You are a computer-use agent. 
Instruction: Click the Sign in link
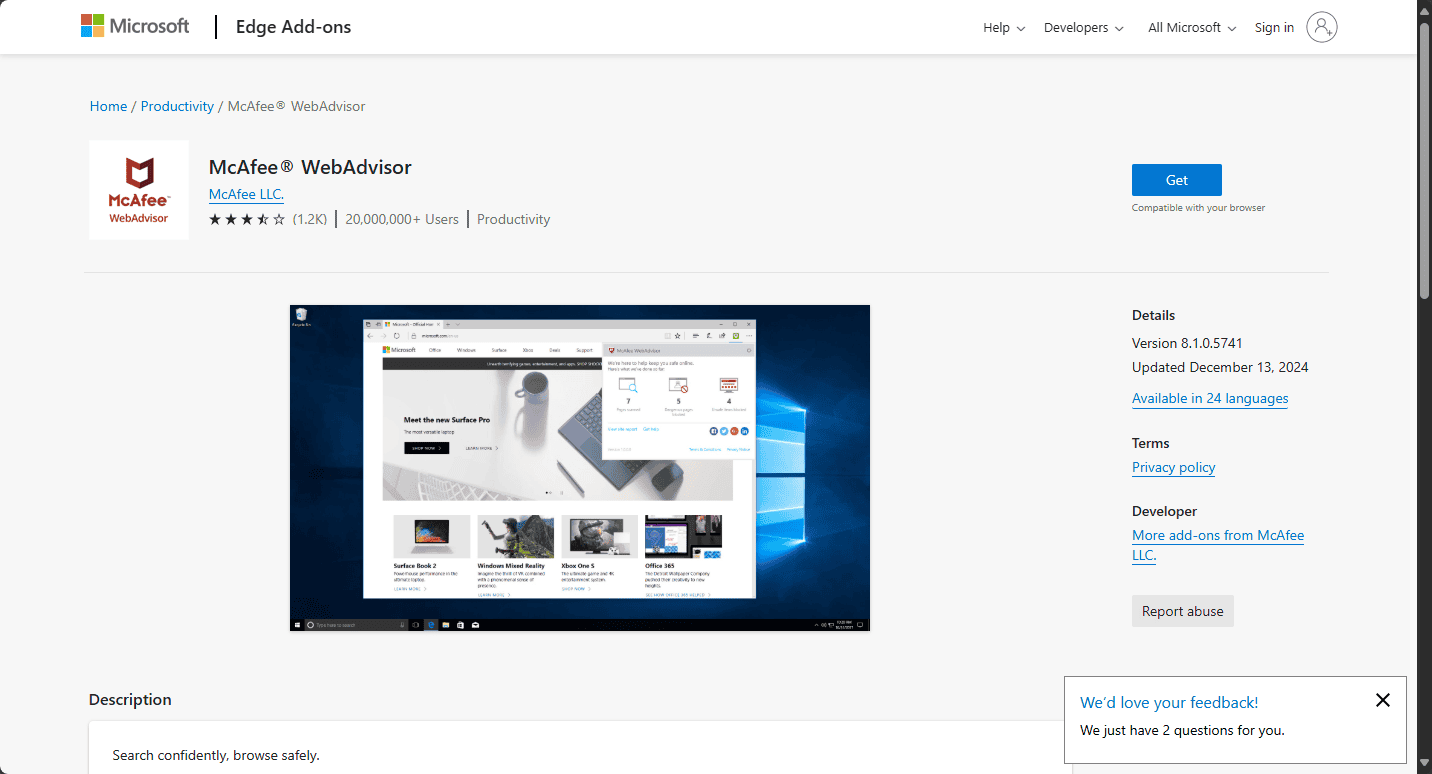pos(1274,28)
